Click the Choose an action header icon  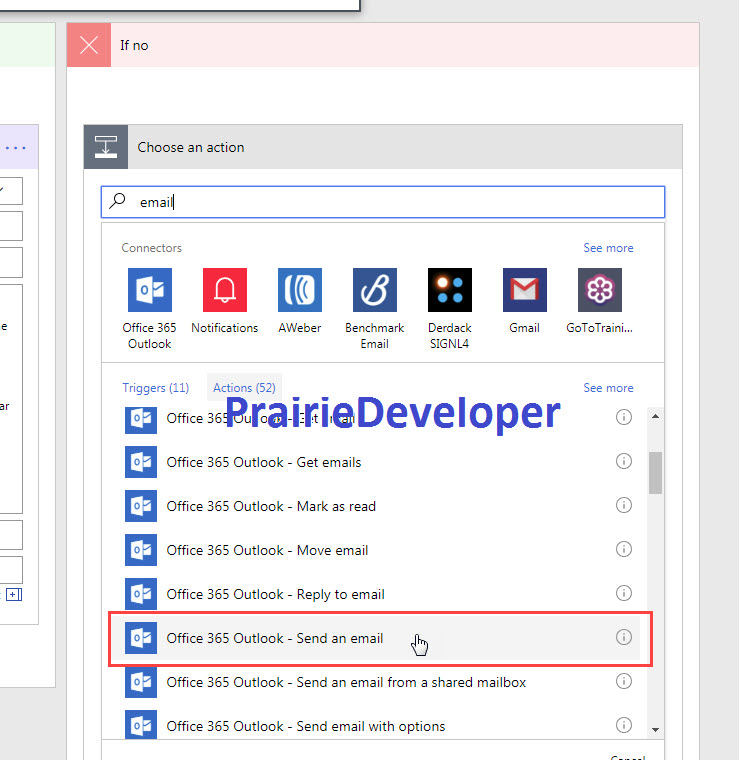[106, 147]
